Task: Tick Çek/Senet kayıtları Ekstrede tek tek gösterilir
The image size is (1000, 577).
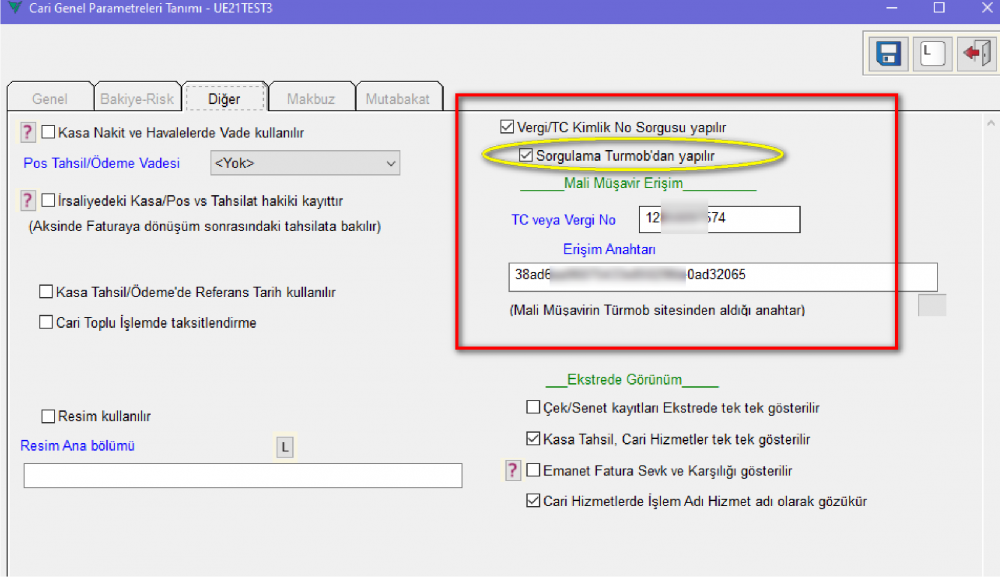Action: click(533, 408)
